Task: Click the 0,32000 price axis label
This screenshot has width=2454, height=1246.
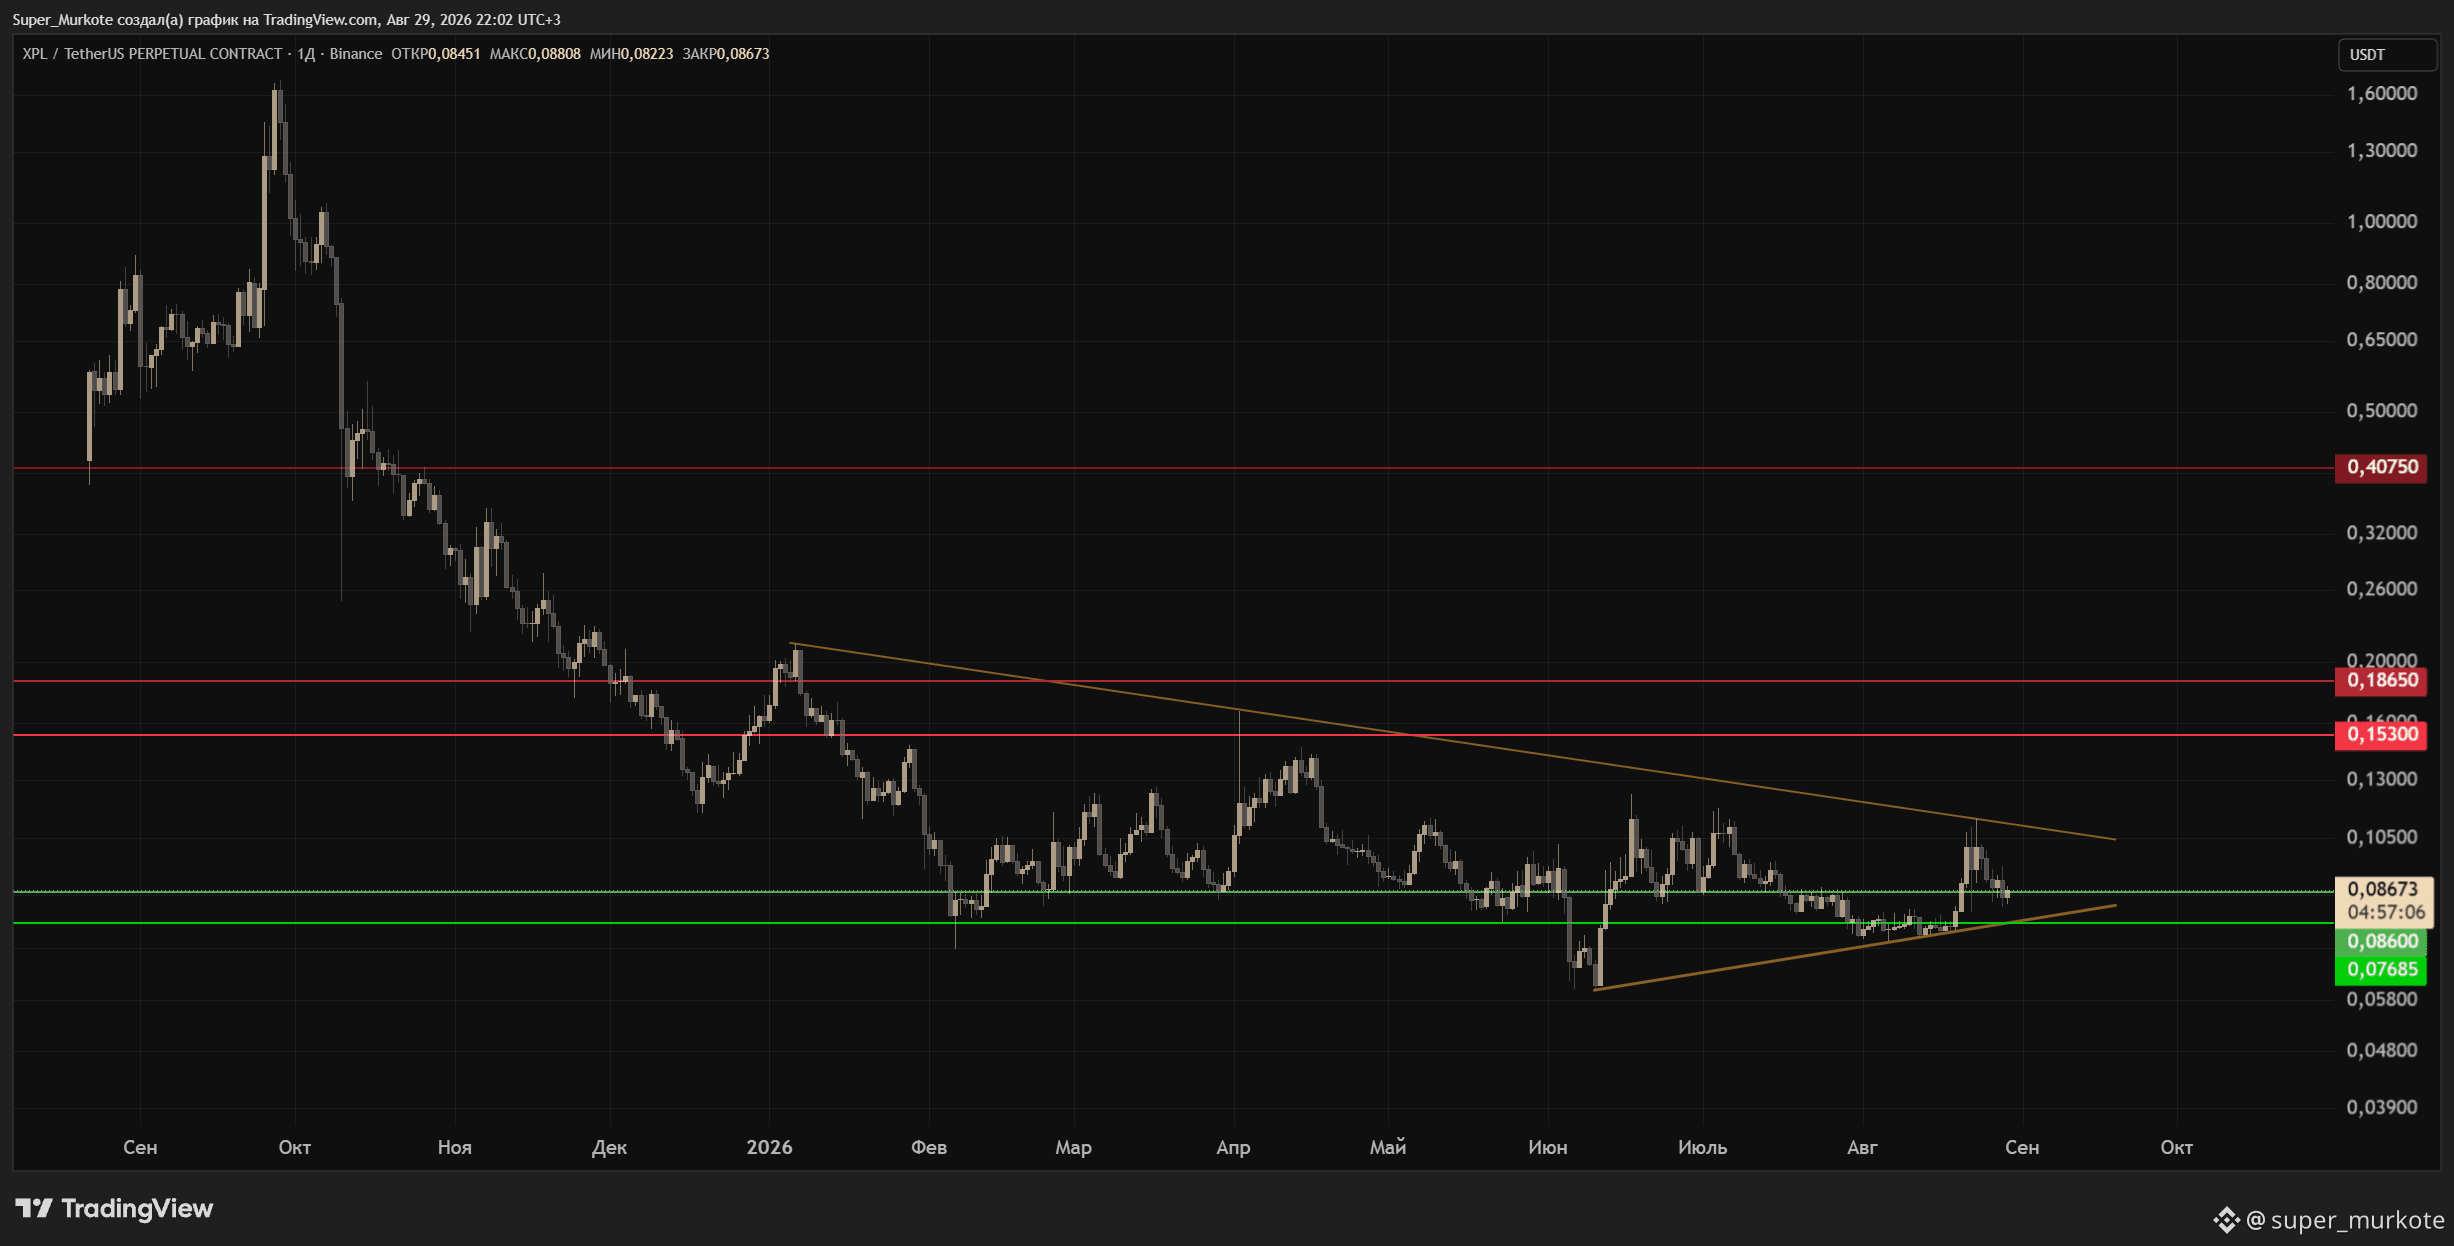Action: point(2382,533)
